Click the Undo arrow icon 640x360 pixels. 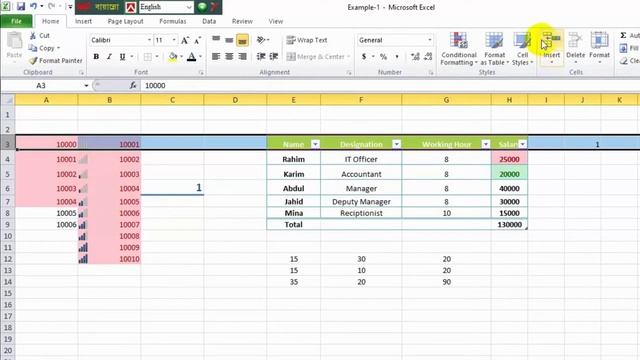[x=33, y=6]
